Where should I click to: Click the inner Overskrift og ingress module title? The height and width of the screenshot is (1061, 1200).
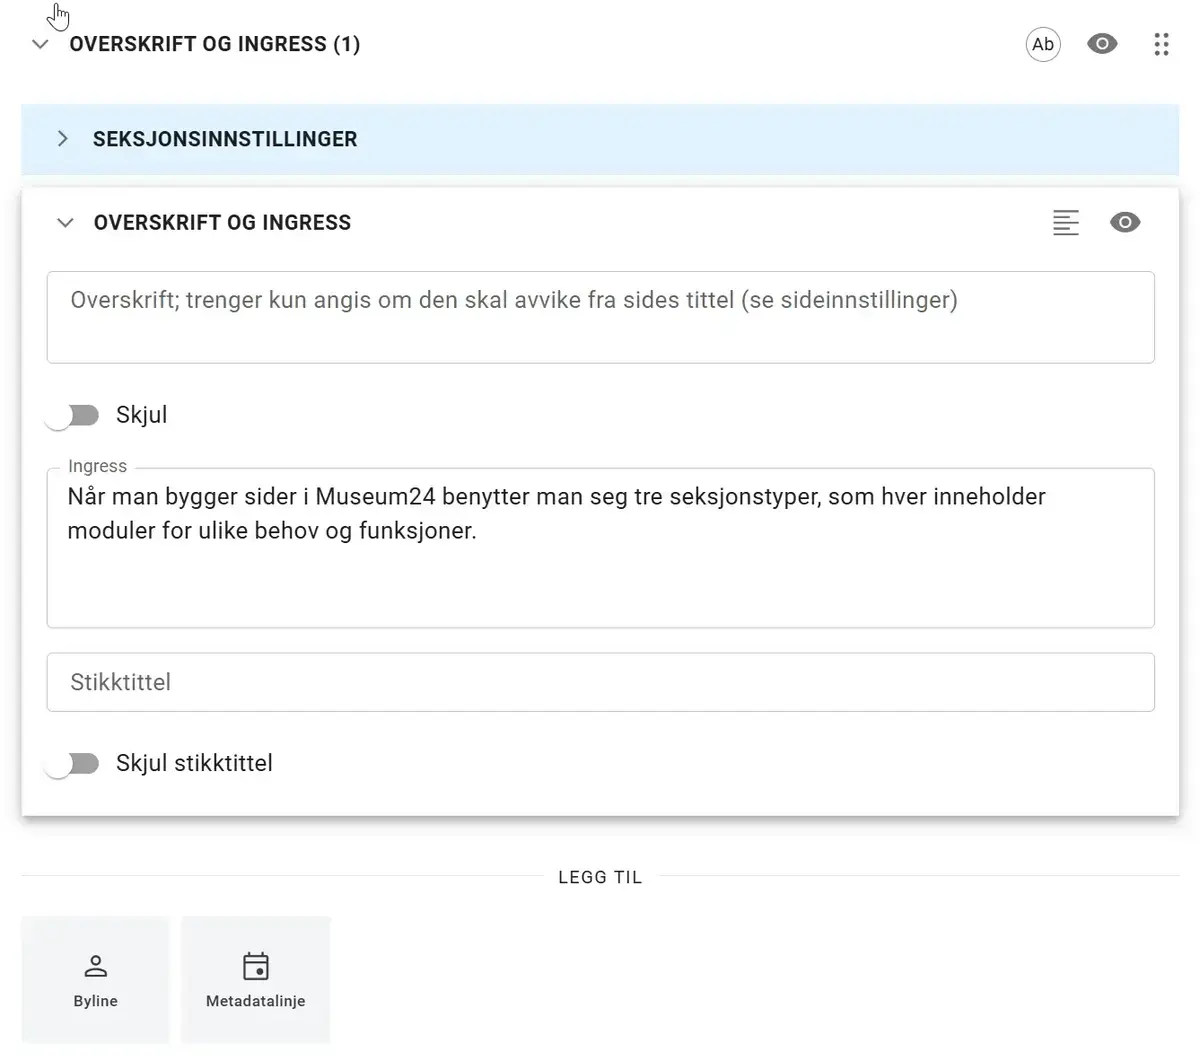[222, 222]
